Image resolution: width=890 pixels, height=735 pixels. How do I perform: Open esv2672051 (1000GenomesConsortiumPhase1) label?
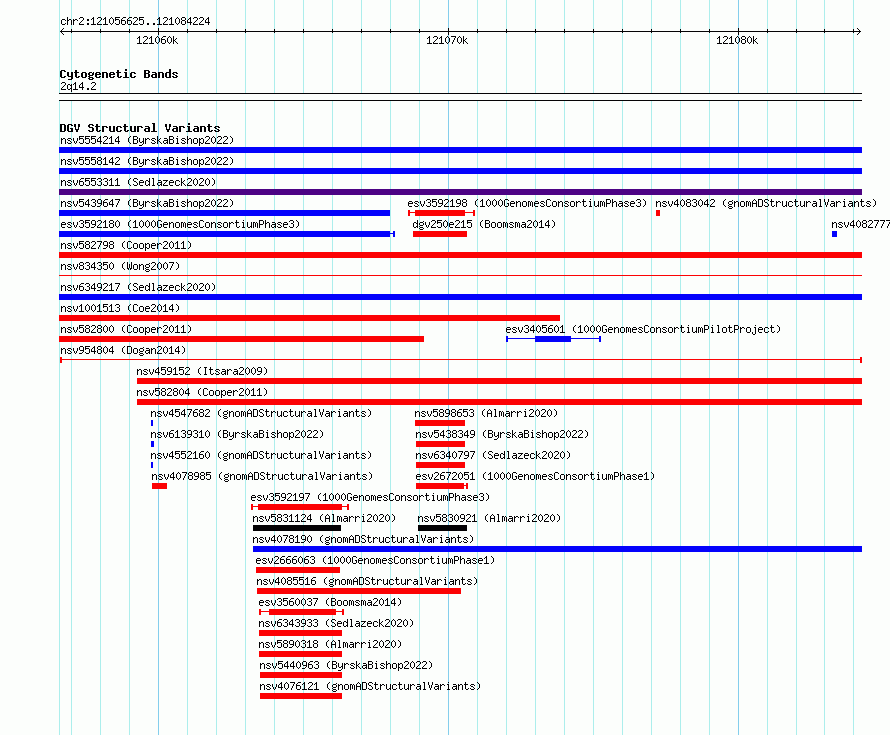535,476
